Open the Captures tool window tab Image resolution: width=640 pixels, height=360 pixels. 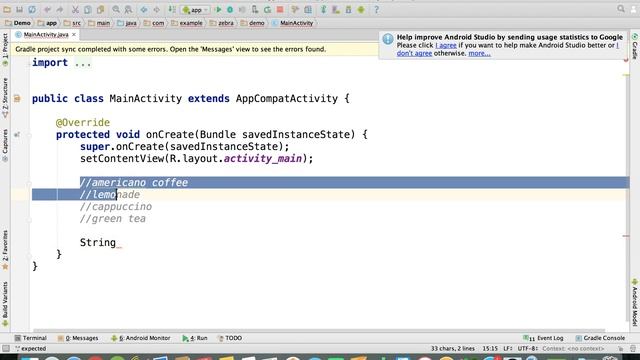pos(5,146)
